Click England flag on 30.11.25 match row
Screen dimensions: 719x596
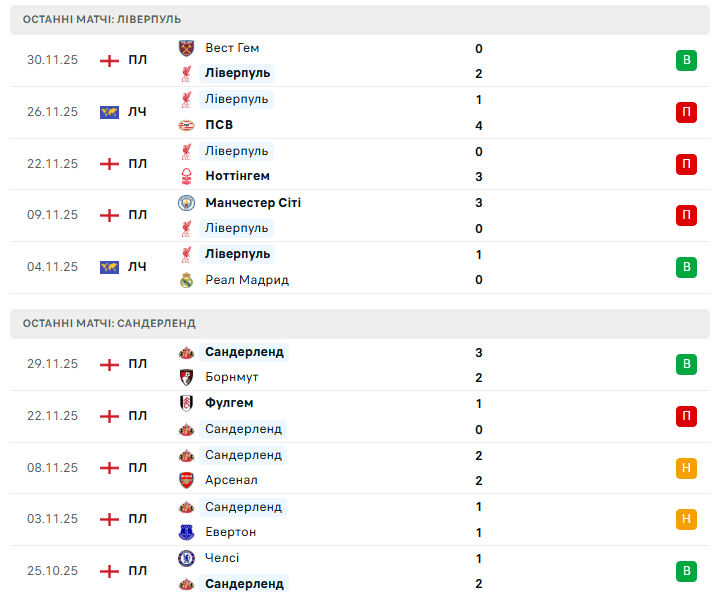pyautogui.click(x=109, y=60)
